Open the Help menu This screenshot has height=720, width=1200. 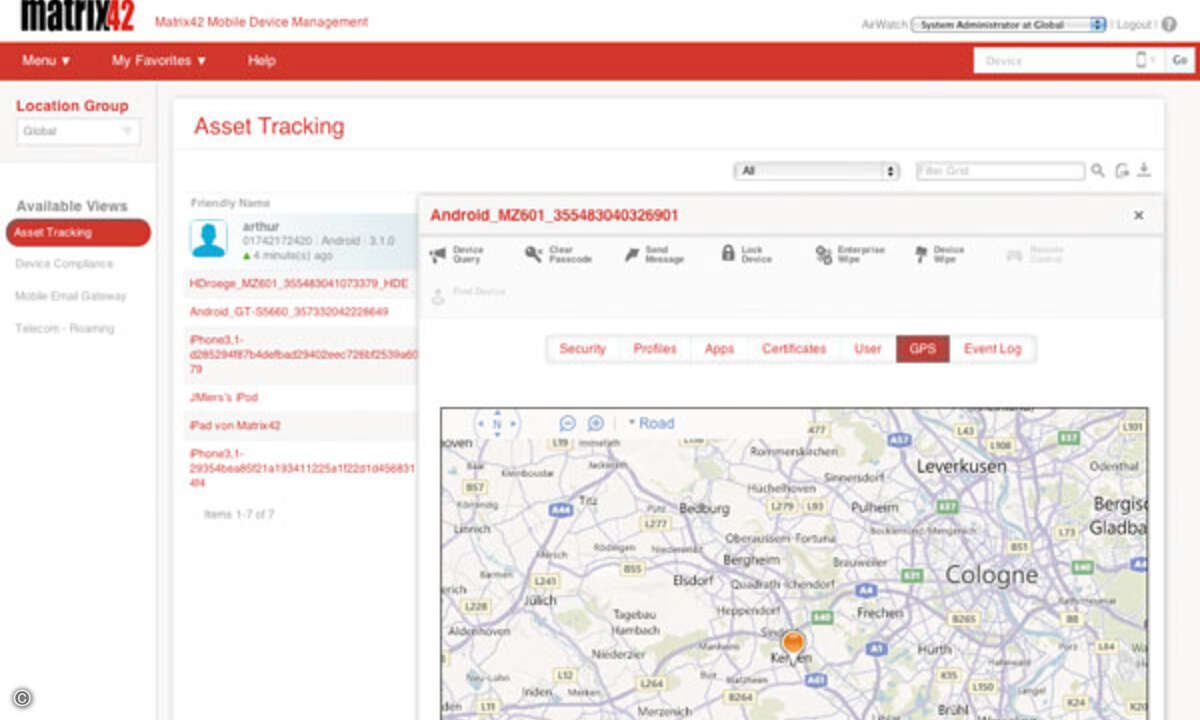coord(261,60)
